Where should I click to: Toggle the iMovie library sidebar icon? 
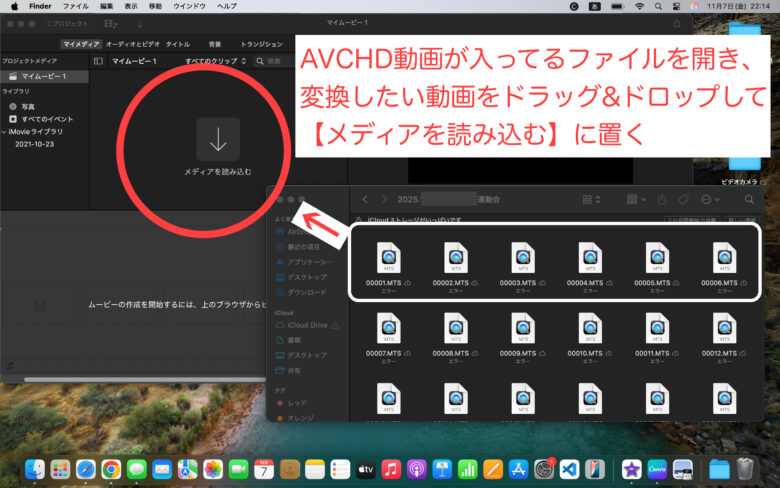[97, 61]
